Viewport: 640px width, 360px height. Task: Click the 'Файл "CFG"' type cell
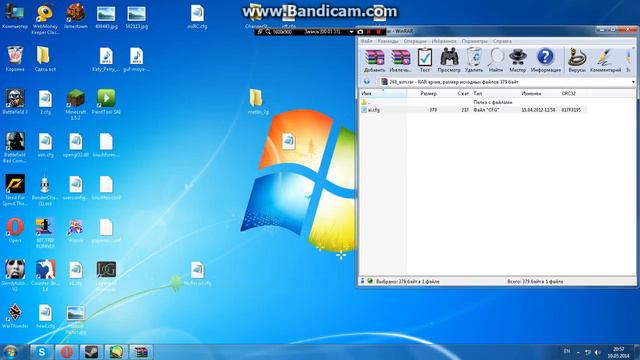pyautogui.click(x=486, y=110)
